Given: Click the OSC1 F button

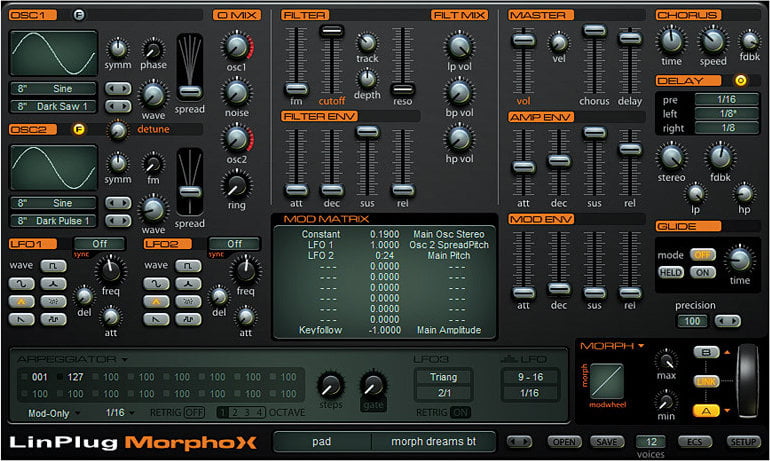Looking at the screenshot, I should [79, 15].
